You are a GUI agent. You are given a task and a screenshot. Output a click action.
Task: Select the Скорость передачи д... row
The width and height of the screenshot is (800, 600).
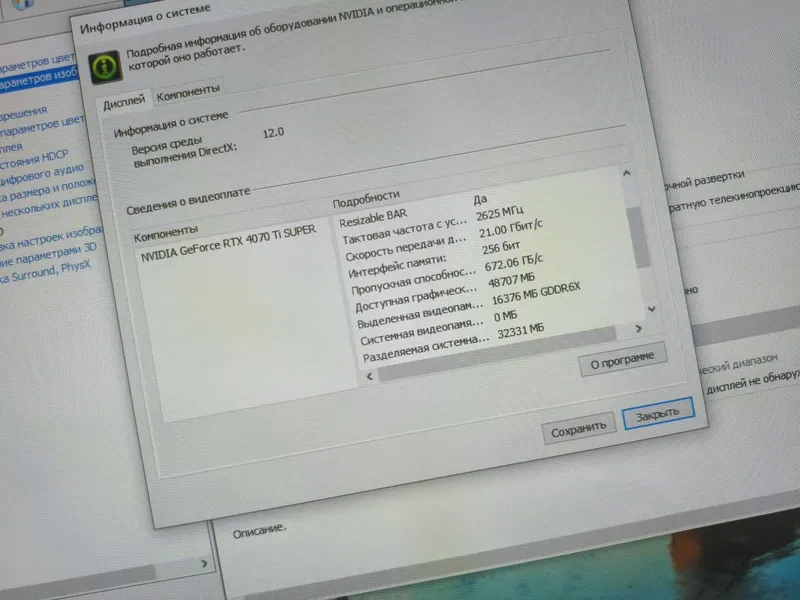point(444,241)
